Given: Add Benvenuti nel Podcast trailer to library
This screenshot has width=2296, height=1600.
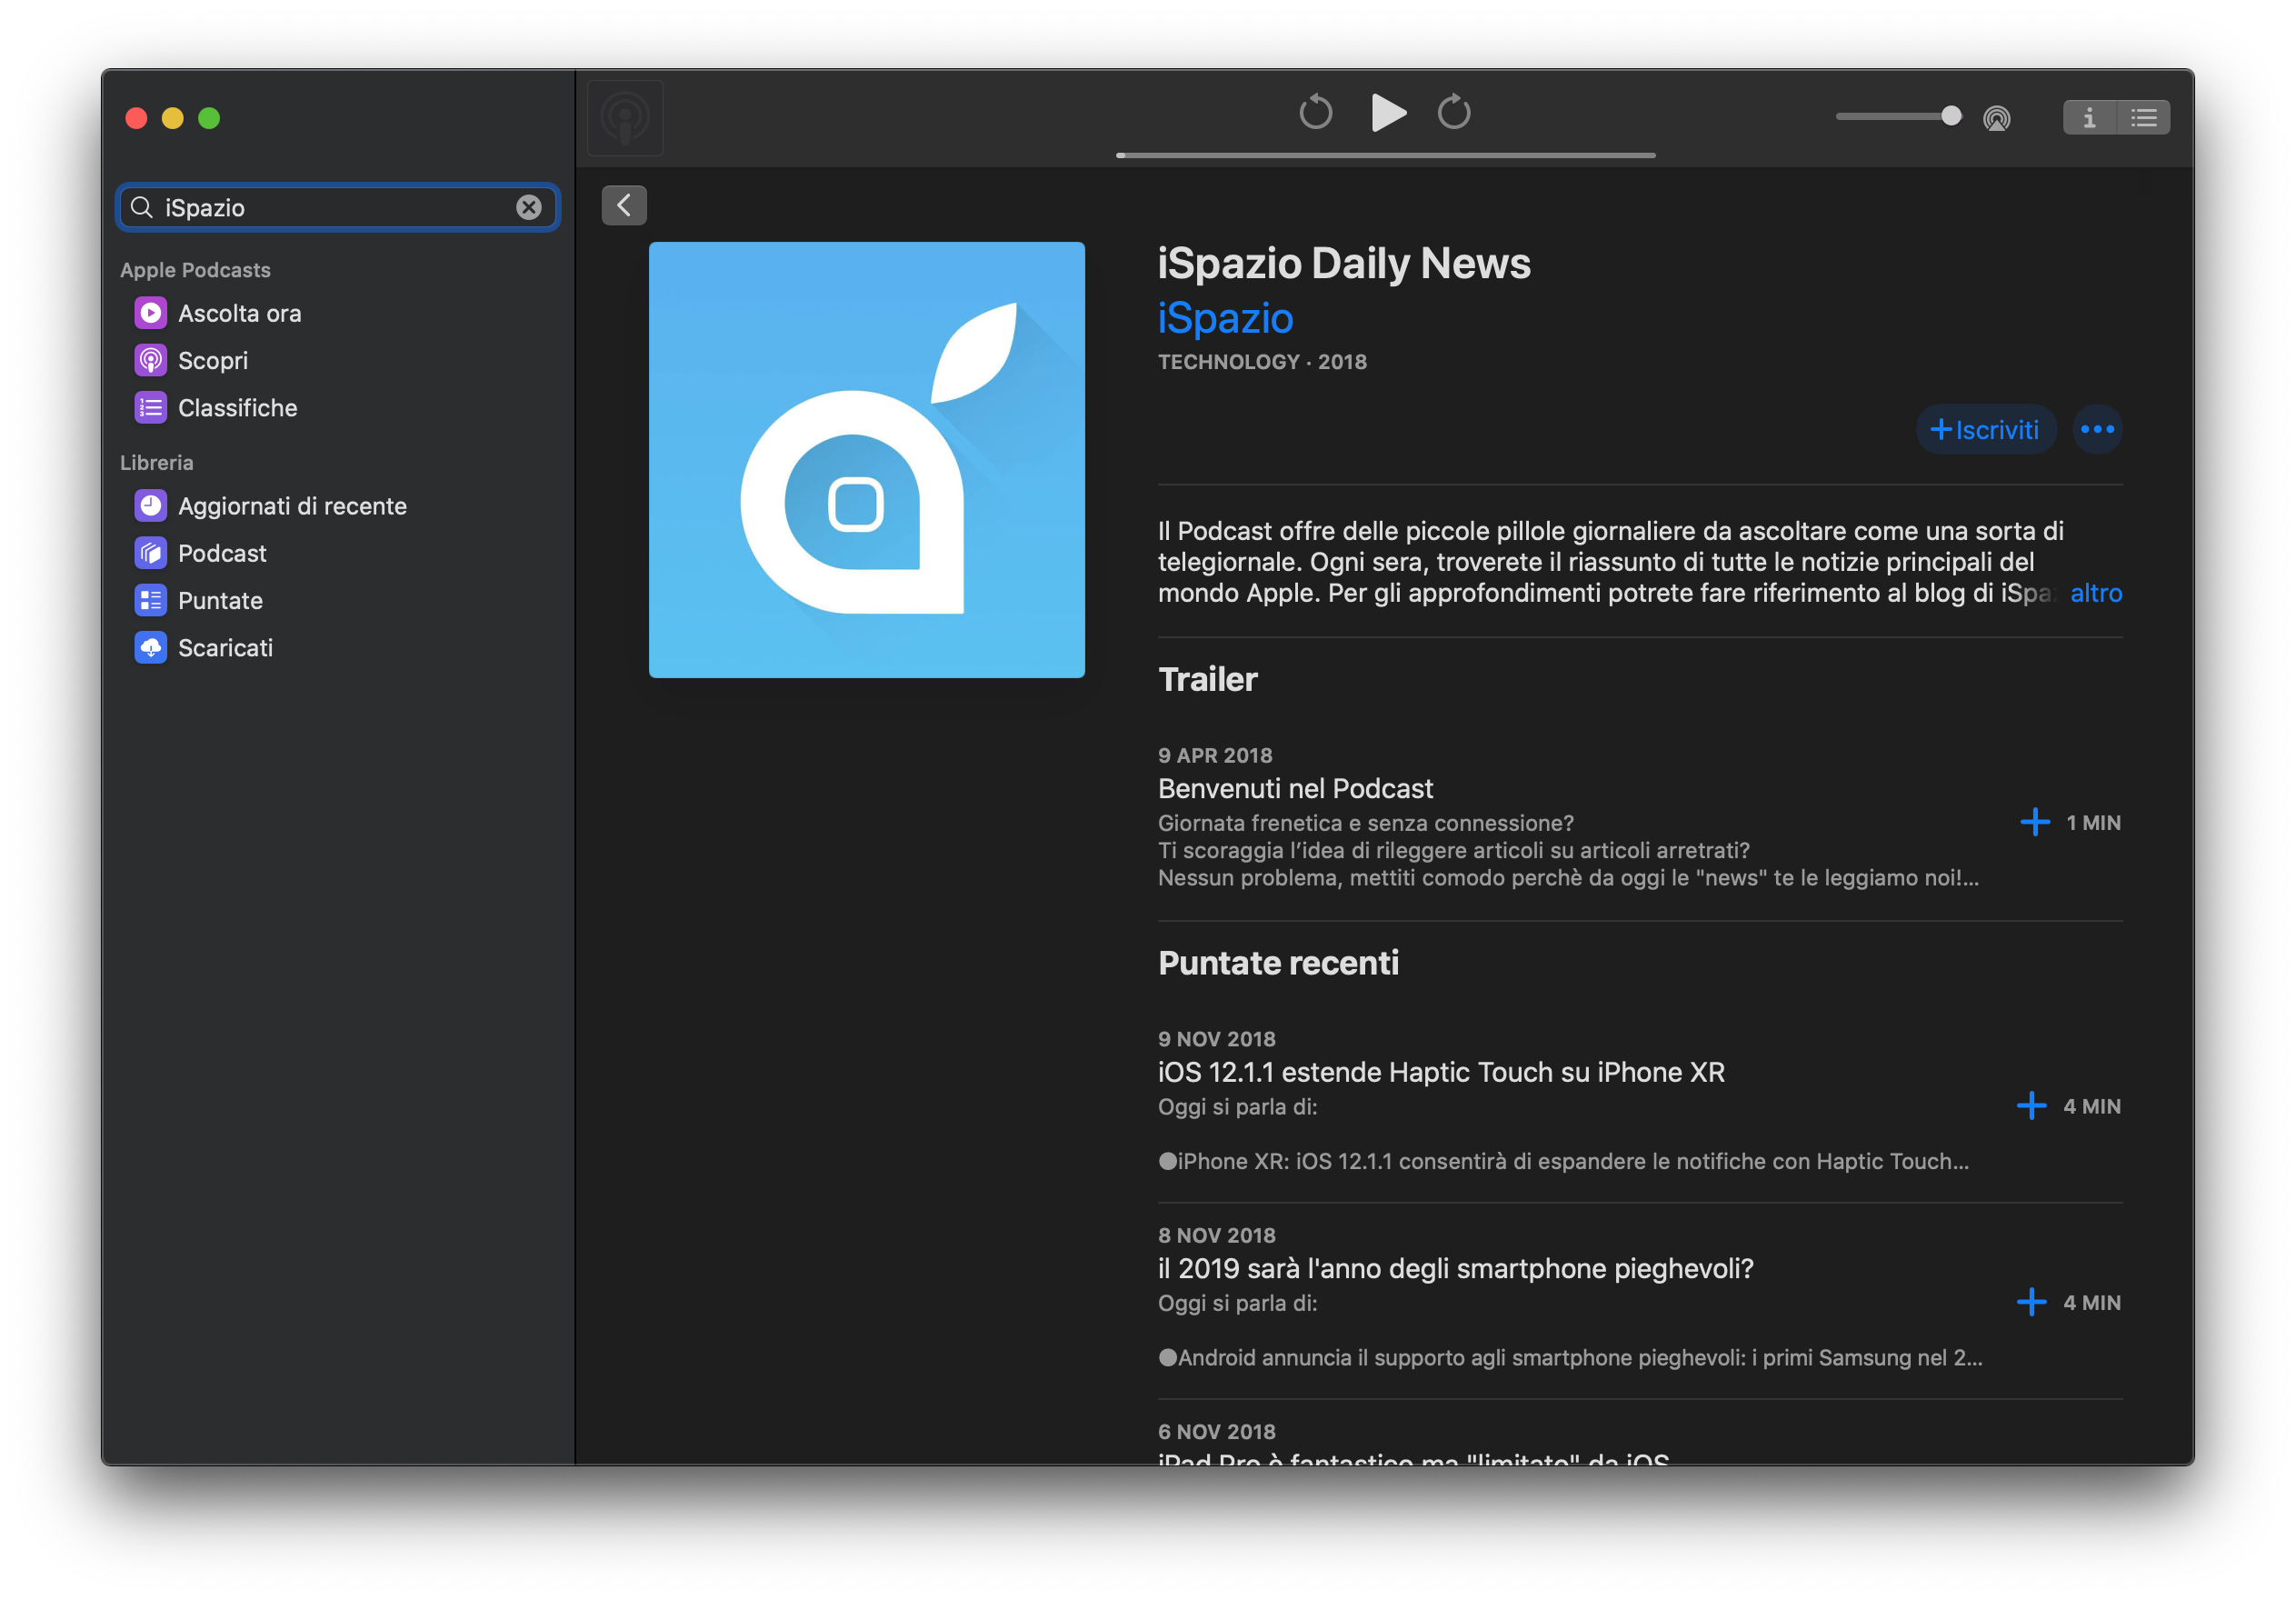Looking at the screenshot, I should 2035,822.
